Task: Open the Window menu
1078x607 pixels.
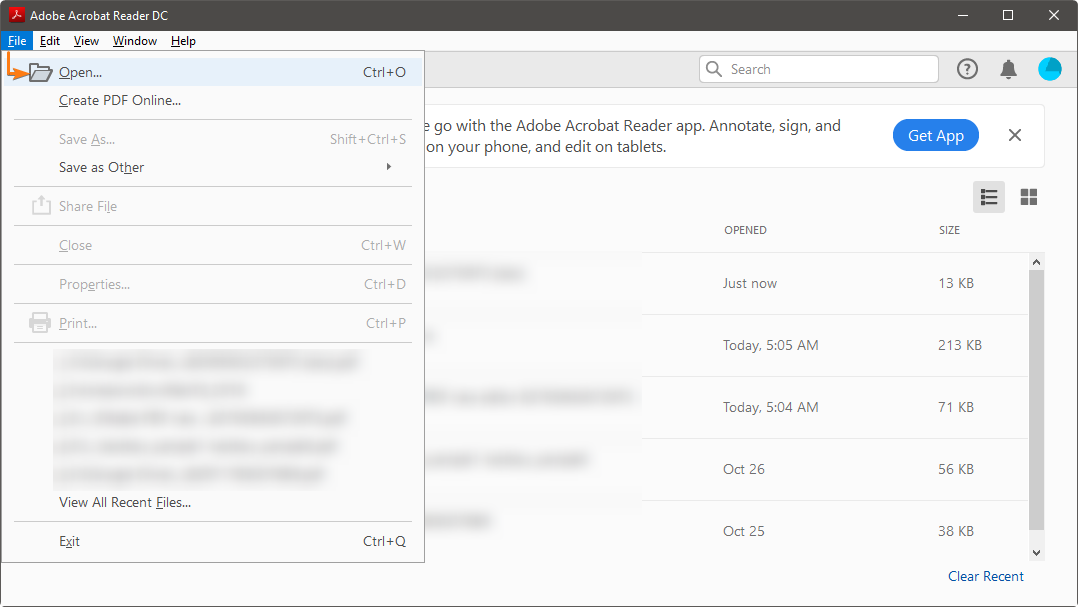Action: pyautogui.click(x=135, y=41)
